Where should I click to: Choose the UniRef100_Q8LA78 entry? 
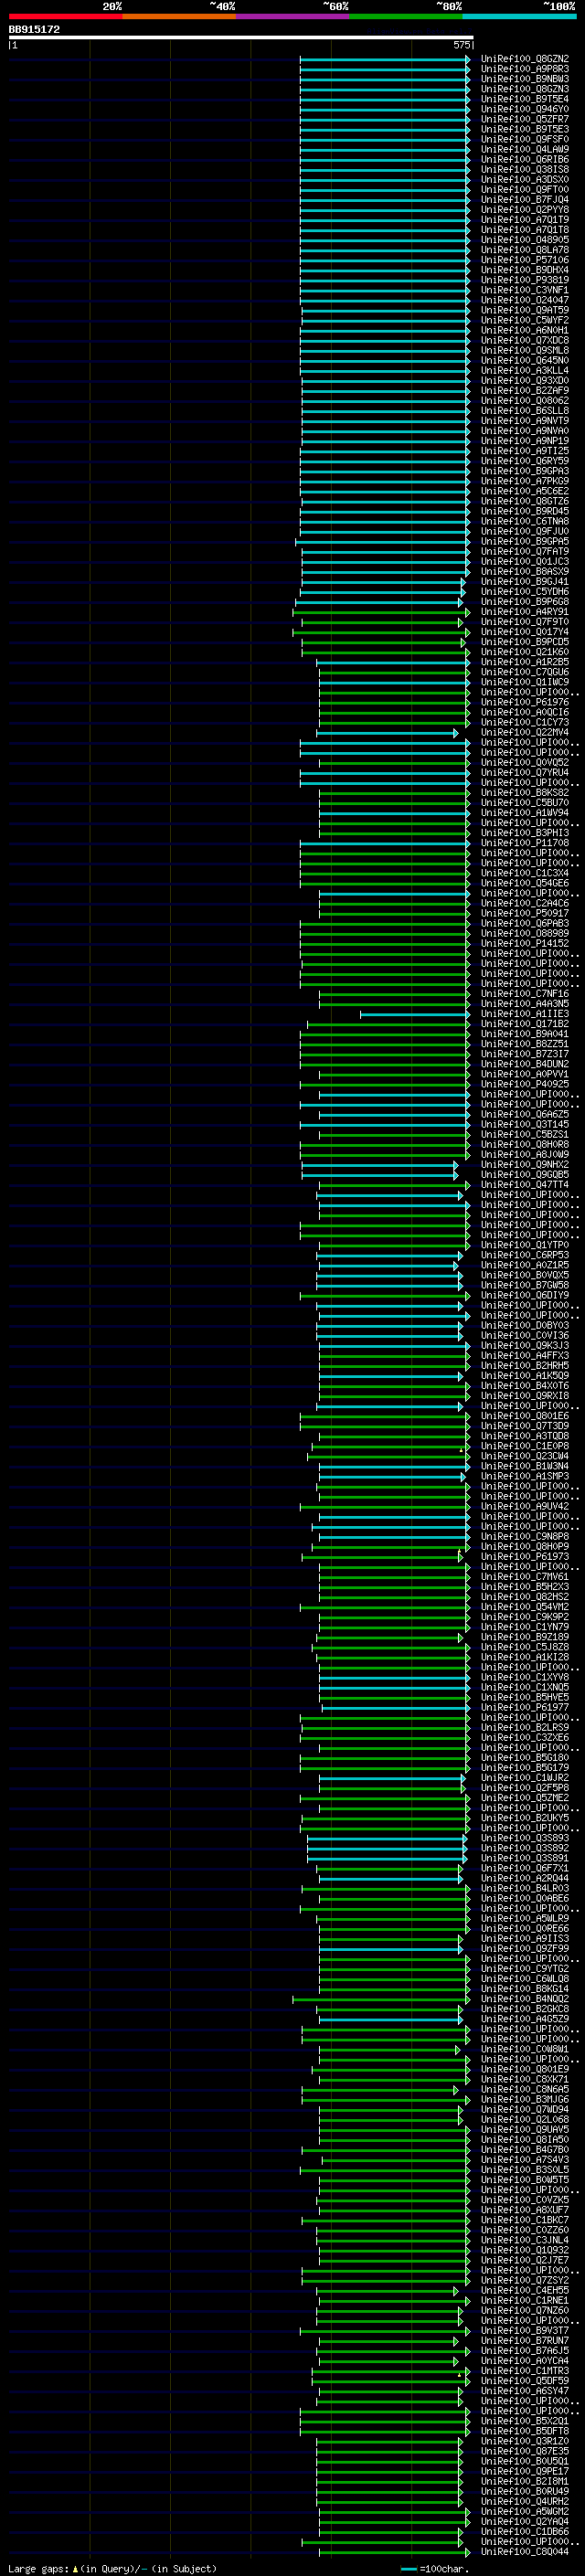pos(524,250)
